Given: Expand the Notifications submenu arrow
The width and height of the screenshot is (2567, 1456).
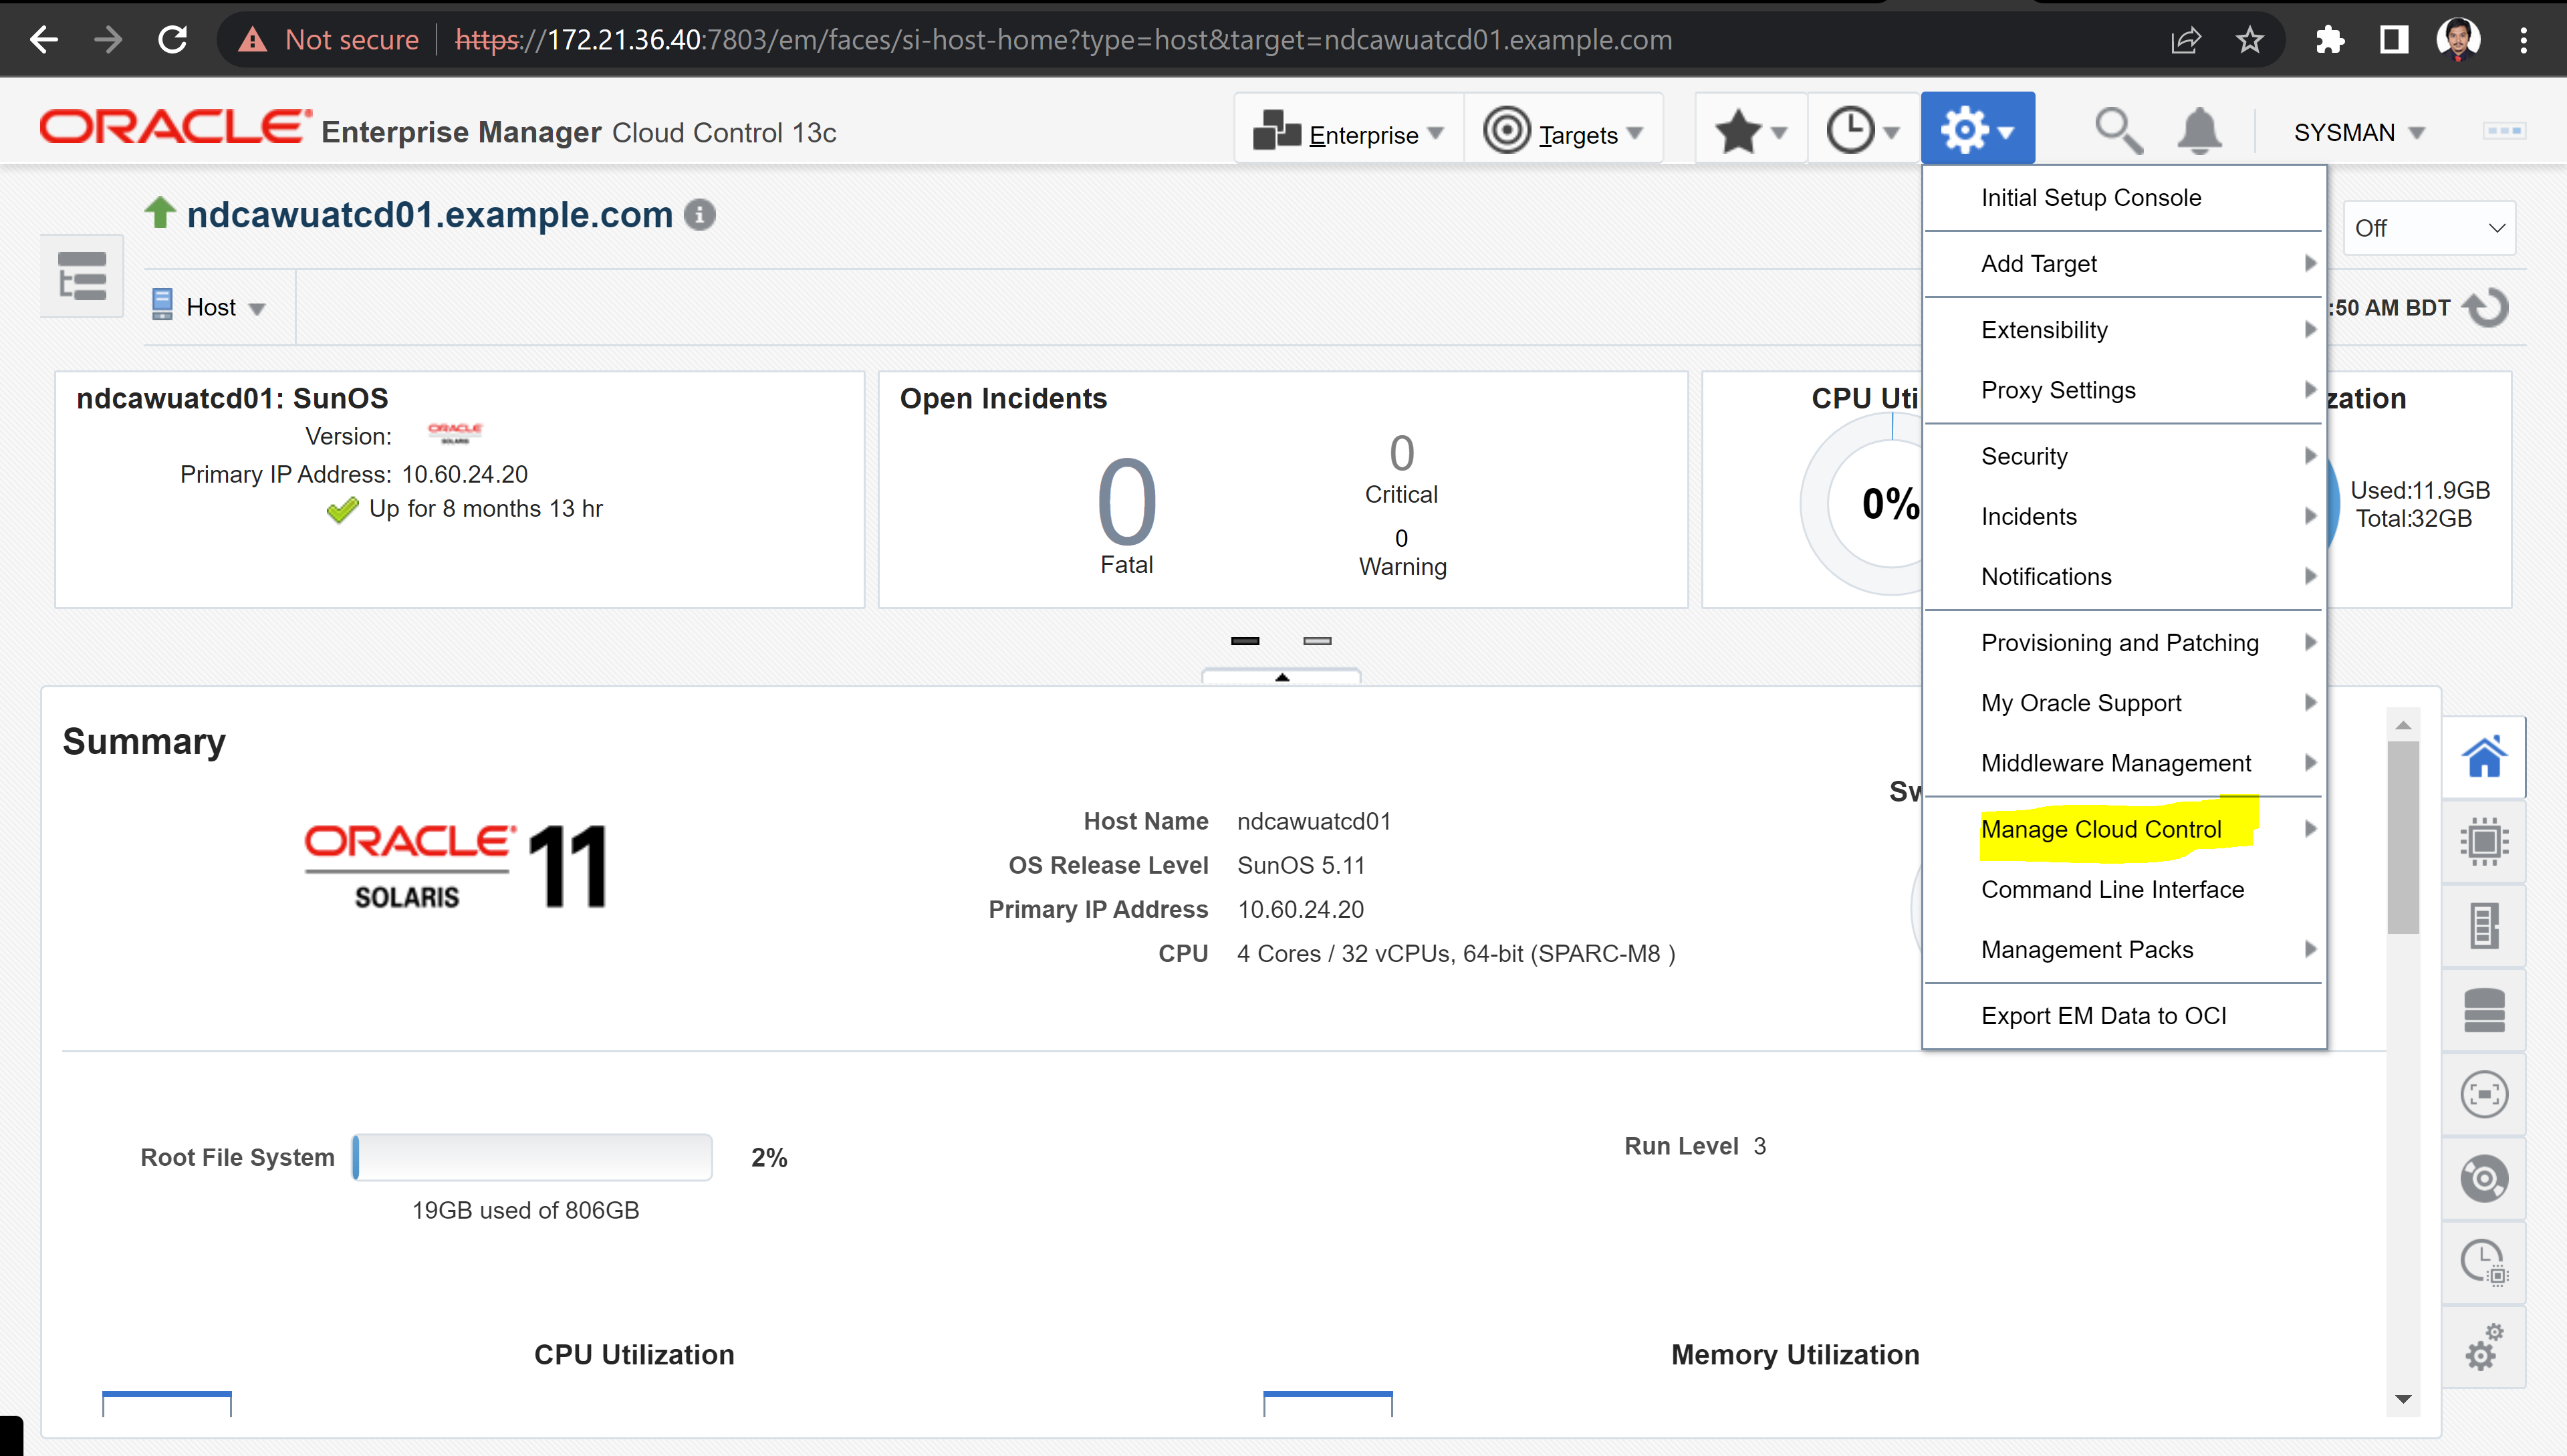Looking at the screenshot, I should (2310, 576).
